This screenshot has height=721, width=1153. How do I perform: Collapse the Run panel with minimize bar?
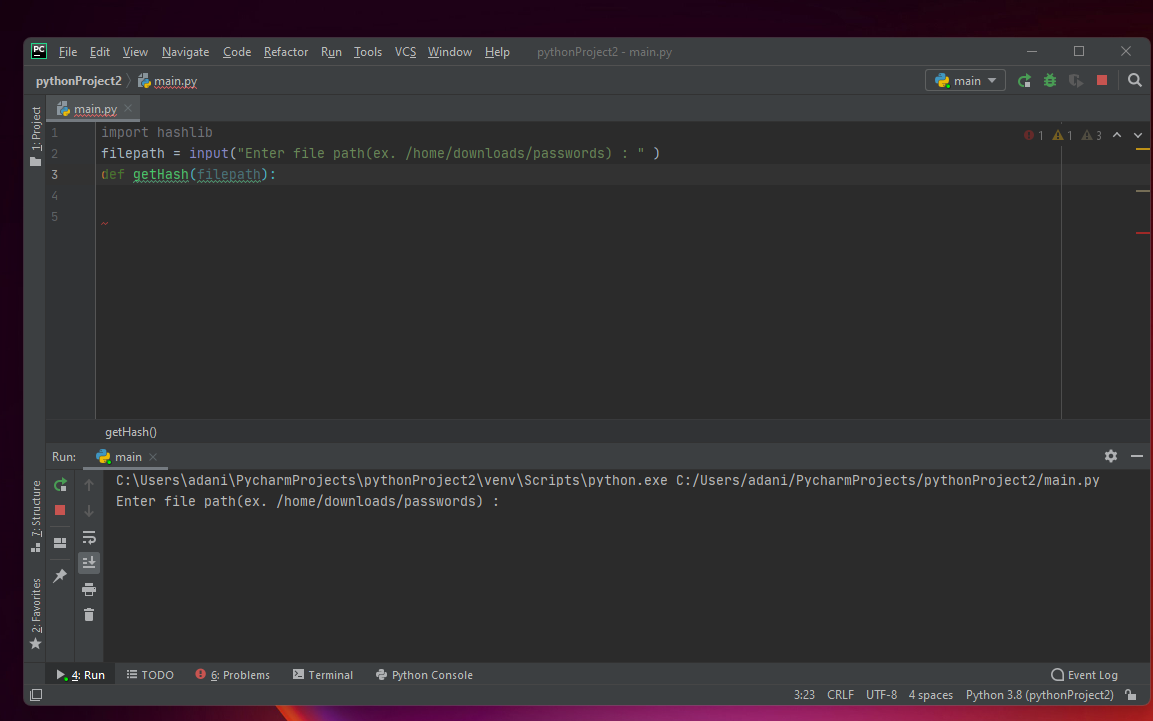[x=1137, y=456]
